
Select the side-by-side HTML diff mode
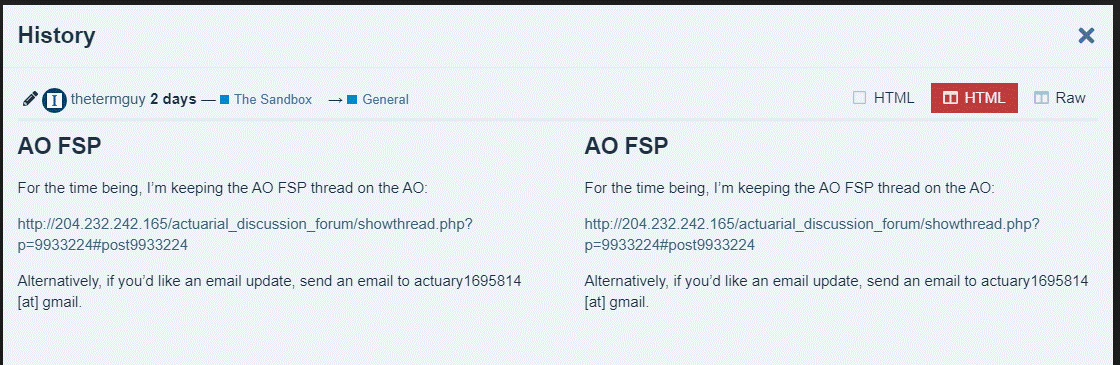point(974,98)
